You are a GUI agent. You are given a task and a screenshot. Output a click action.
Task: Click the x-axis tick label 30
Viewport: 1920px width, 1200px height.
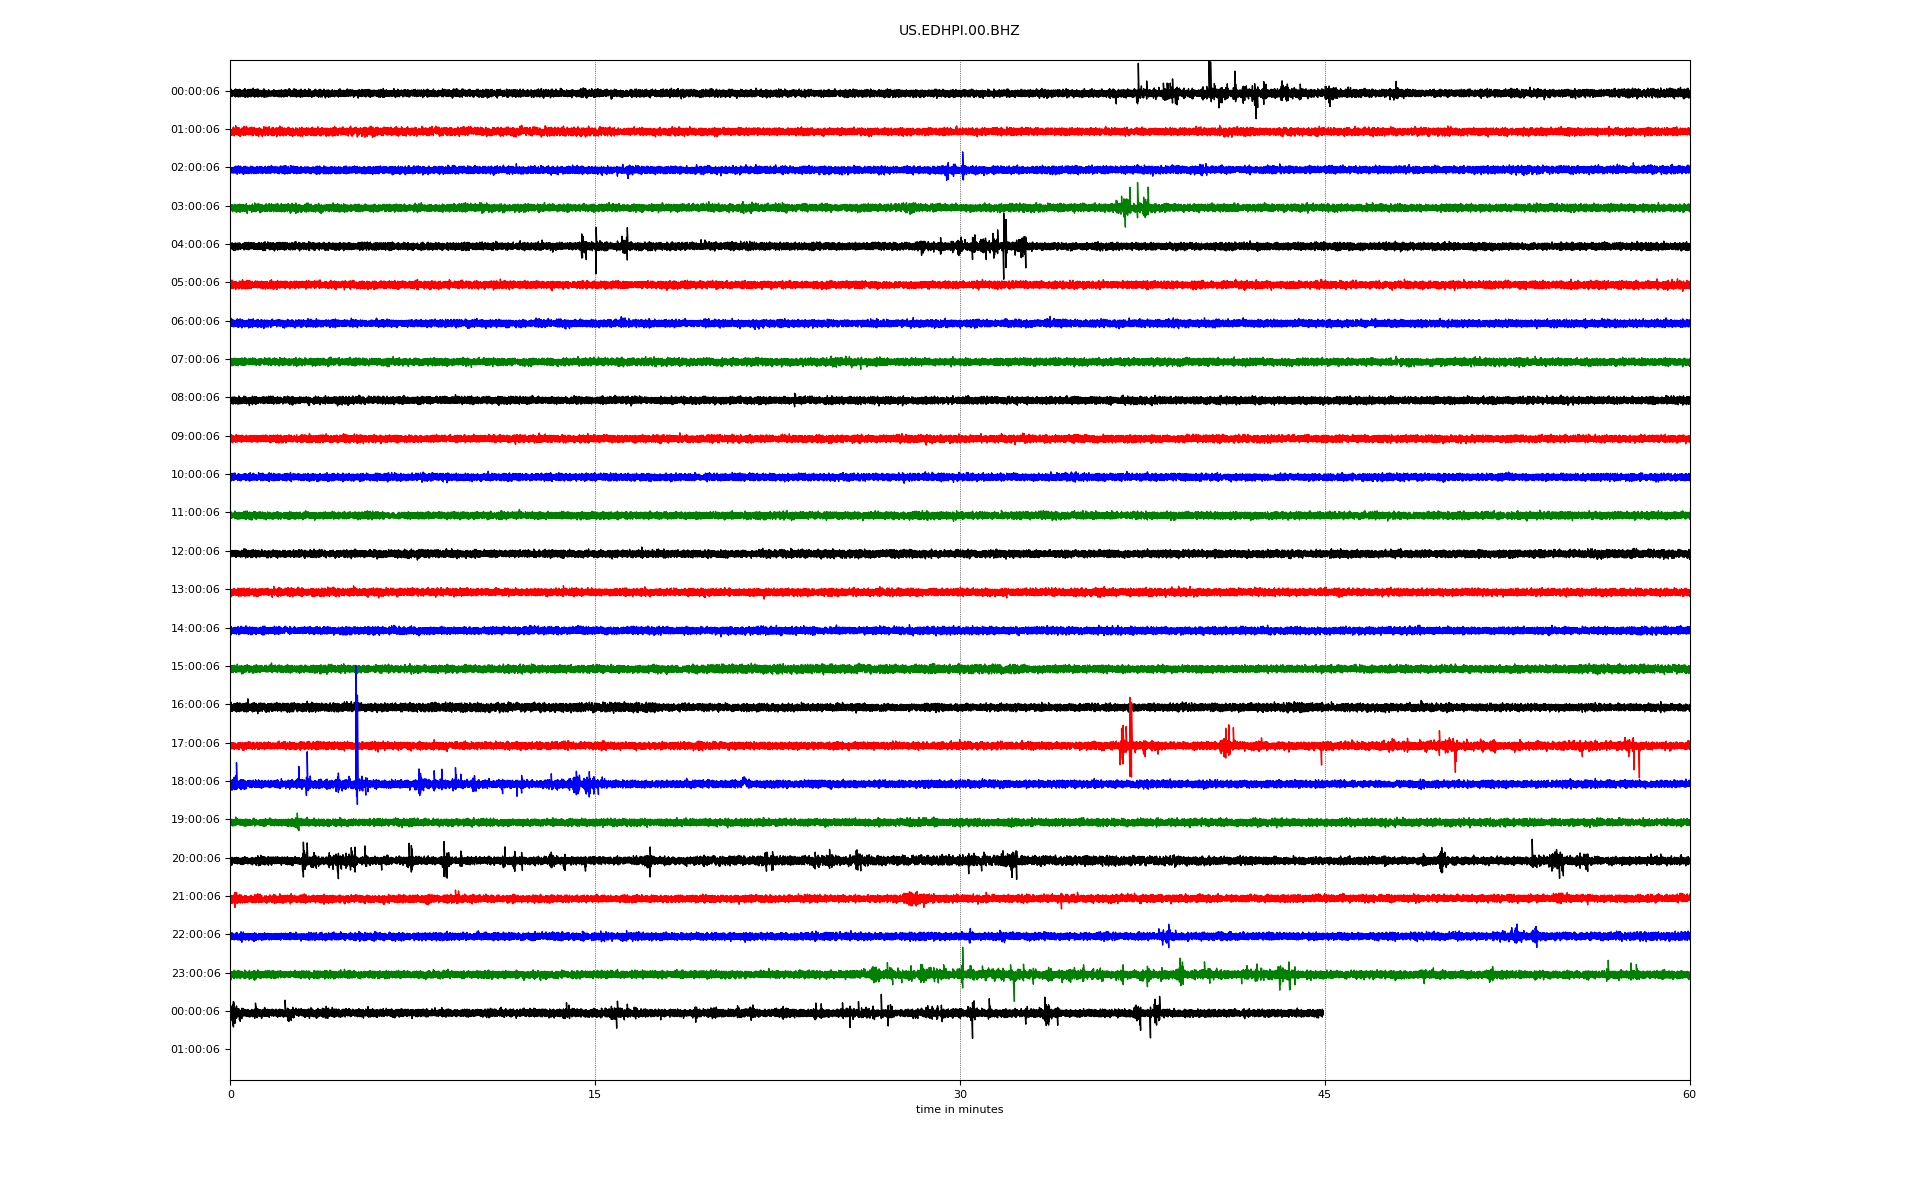[960, 1095]
